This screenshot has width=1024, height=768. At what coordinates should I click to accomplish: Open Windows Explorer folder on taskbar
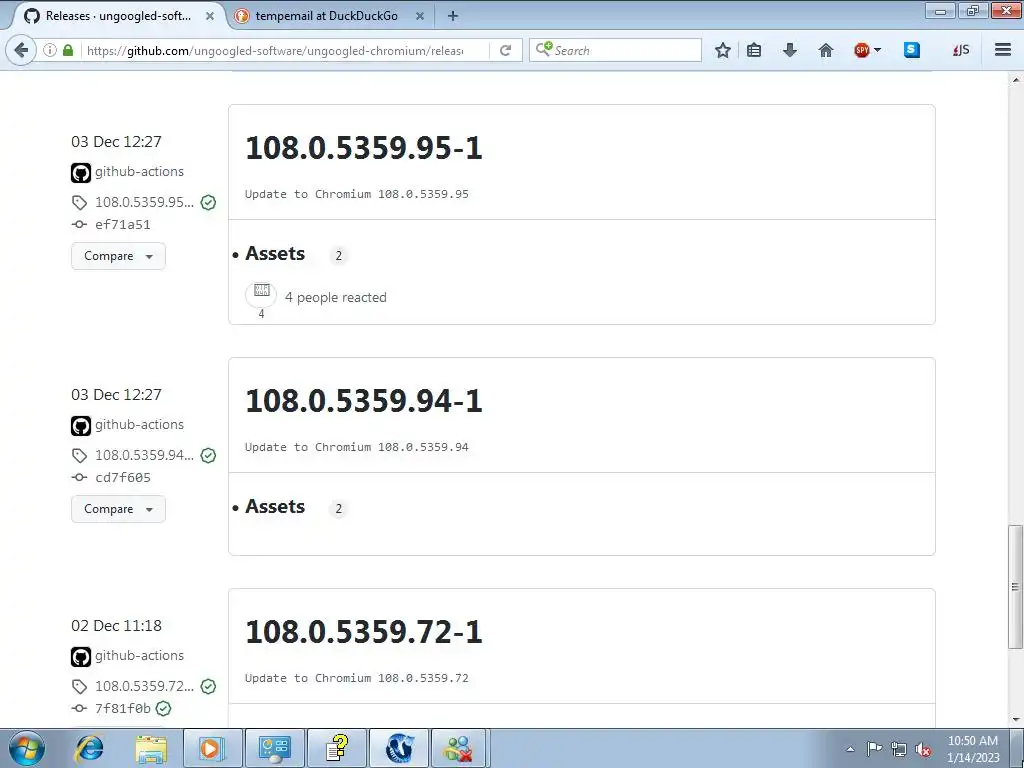tap(151, 748)
